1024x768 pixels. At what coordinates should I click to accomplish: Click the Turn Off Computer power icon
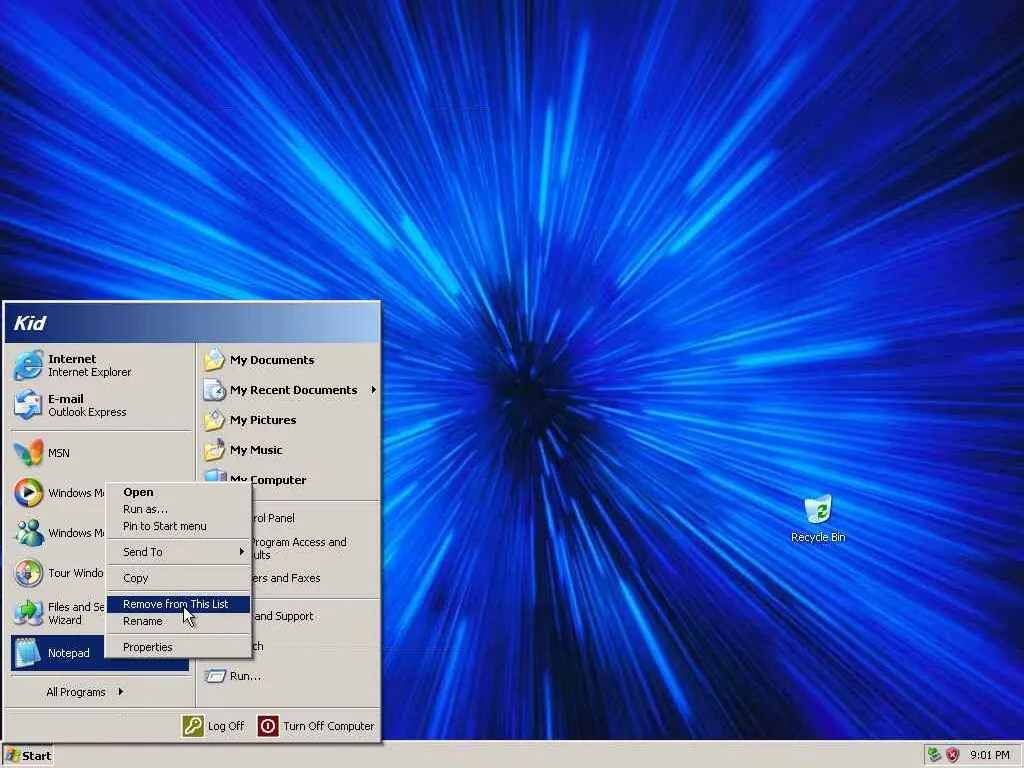coord(268,726)
